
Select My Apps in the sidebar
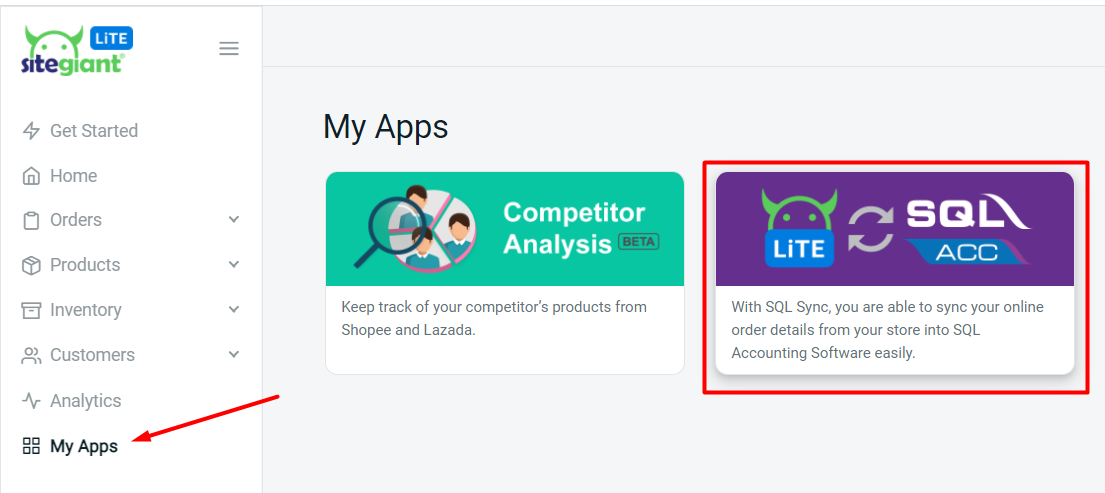coord(84,446)
